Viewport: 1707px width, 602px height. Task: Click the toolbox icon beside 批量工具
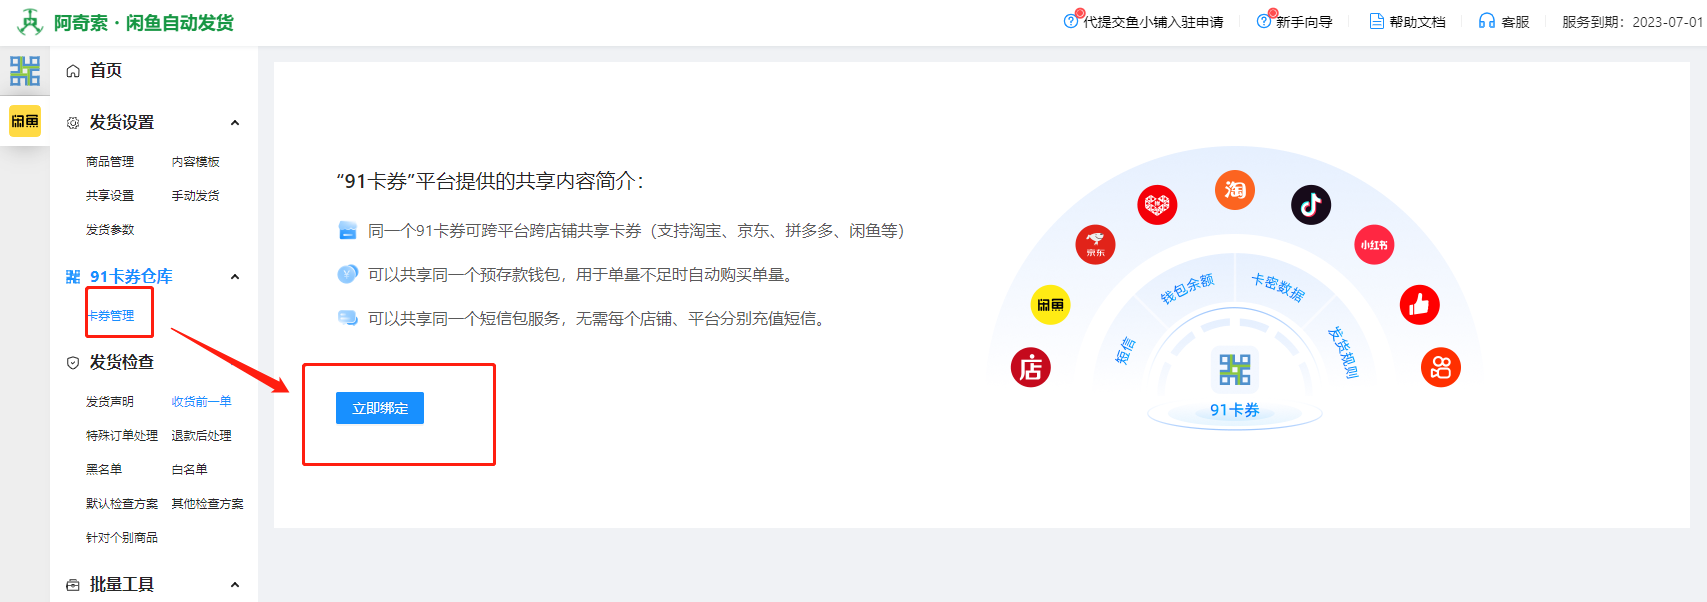click(73, 585)
